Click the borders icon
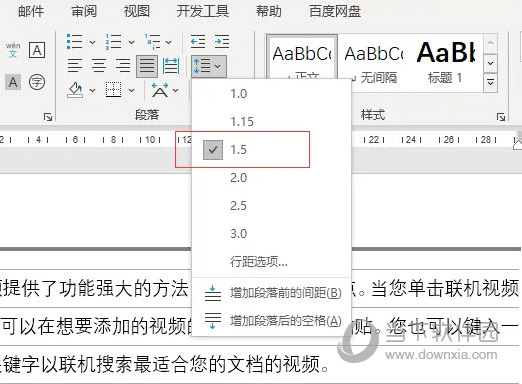The width and height of the screenshot is (522, 384). pyautogui.click(x=113, y=90)
